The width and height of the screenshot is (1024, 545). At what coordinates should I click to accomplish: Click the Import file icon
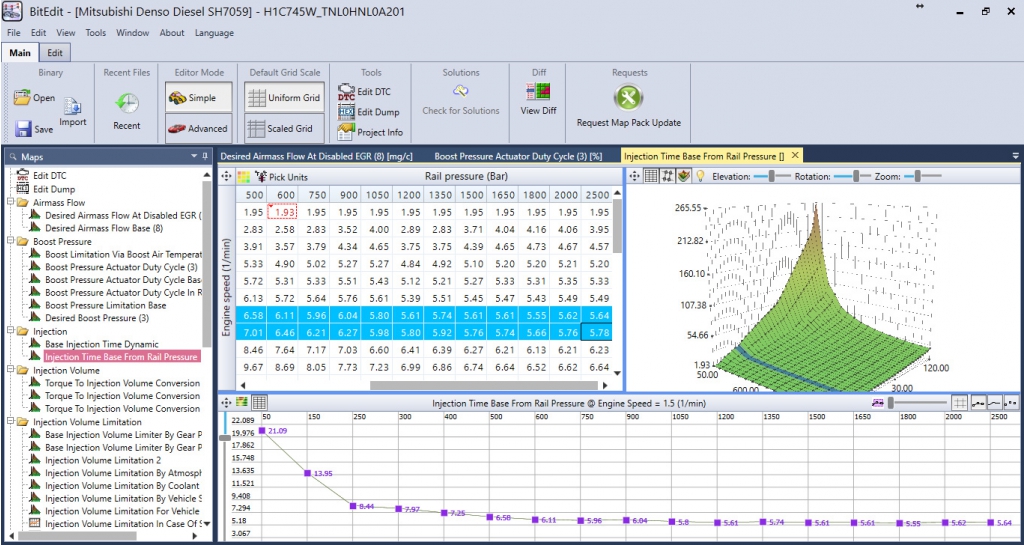click(72, 107)
